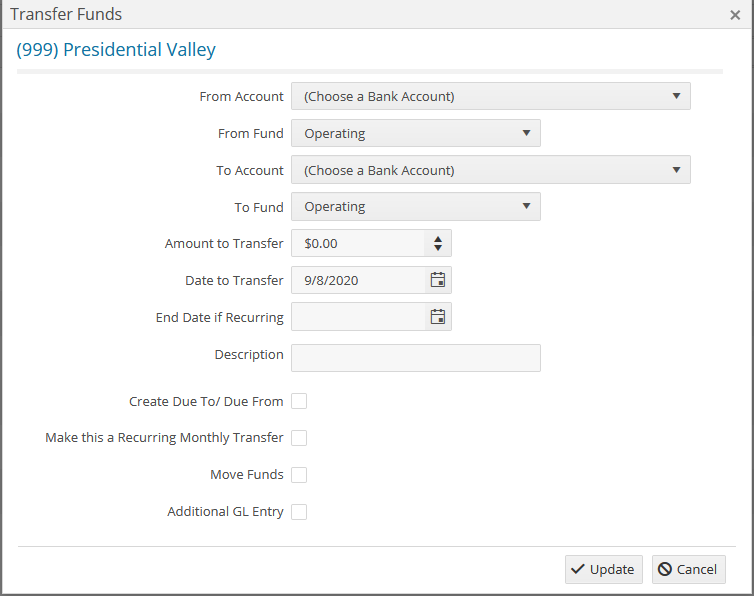Screen dimensions: 754x596
Task: Tick the Move Funds checkbox
Action: (299, 475)
